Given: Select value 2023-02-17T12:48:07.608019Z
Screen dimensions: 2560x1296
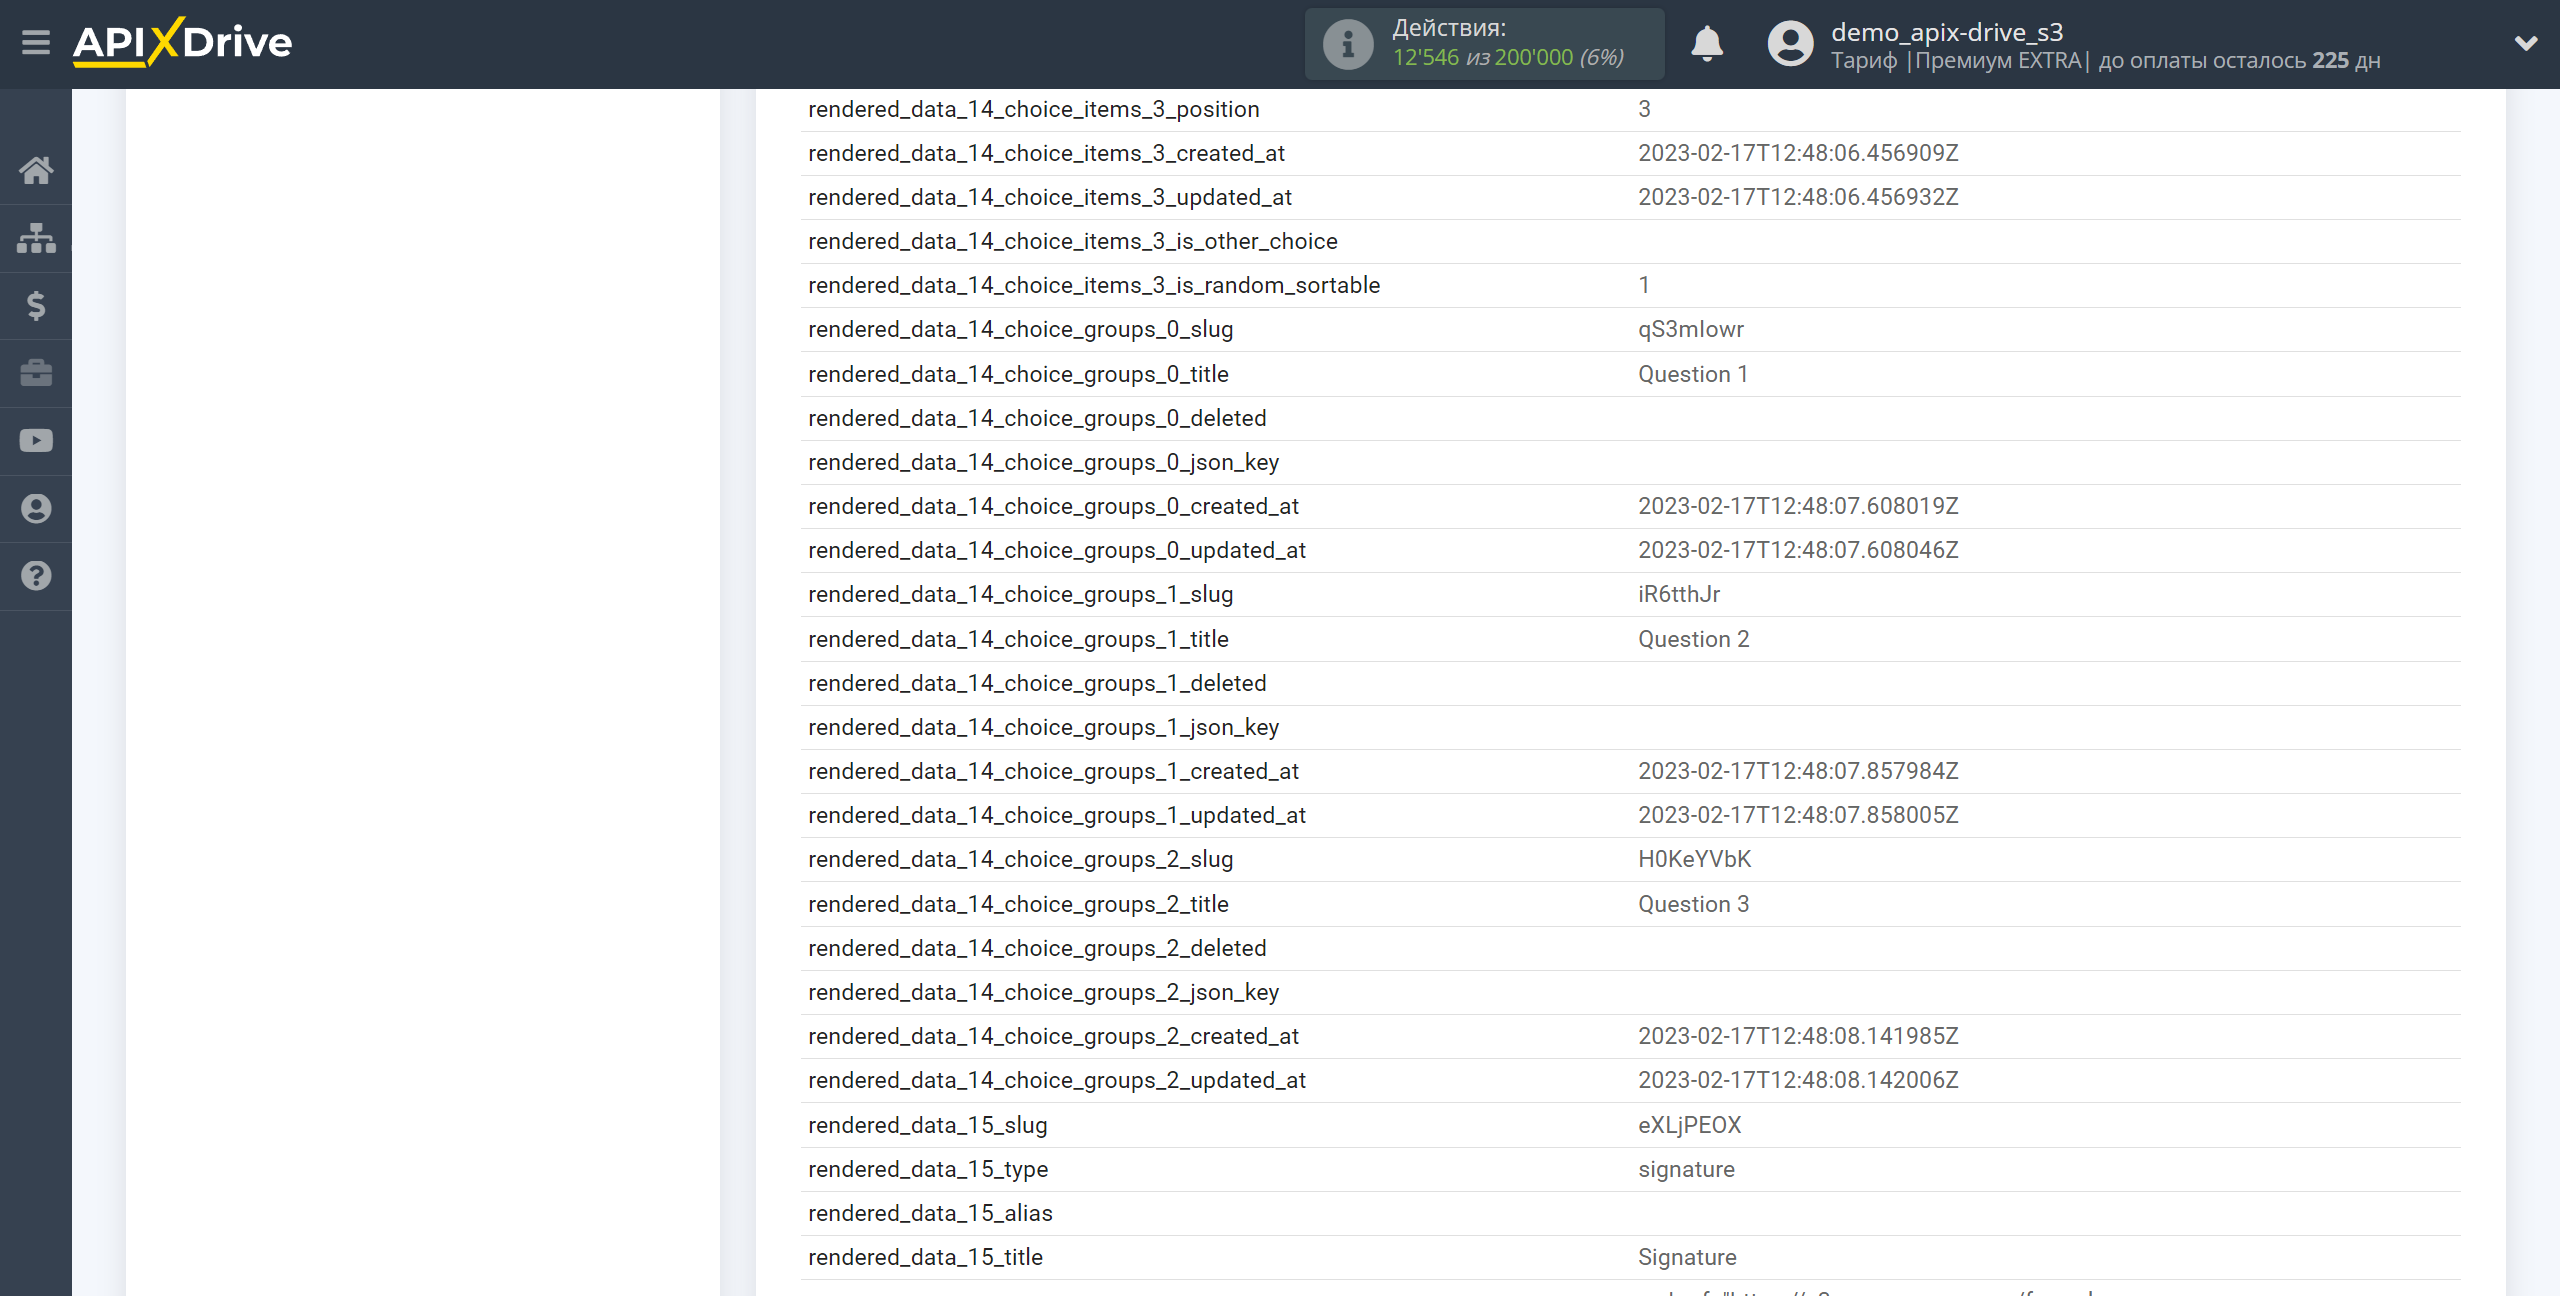Looking at the screenshot, I should click(x=1798, y=507).
